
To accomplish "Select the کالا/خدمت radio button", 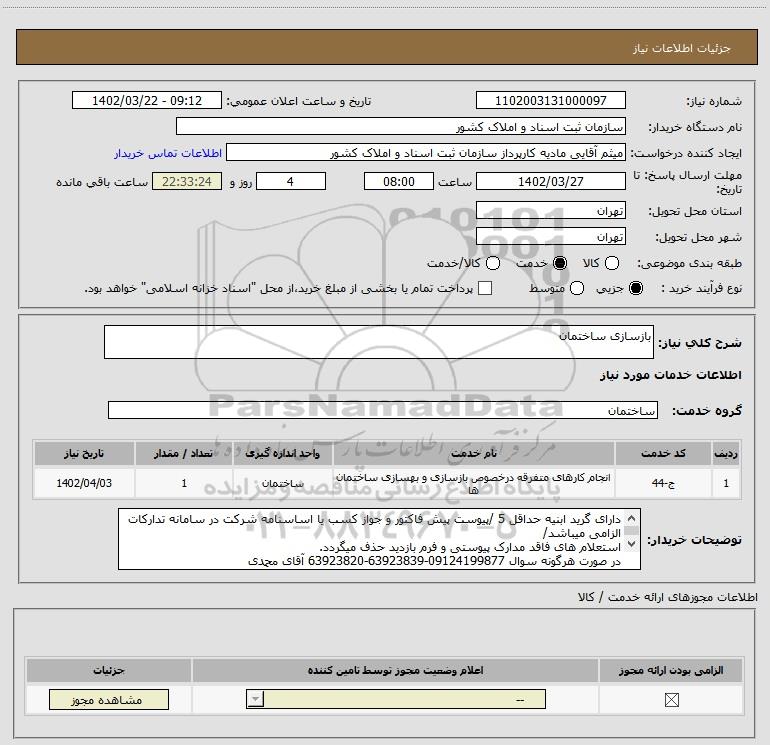I will click(x=493, y=263).
